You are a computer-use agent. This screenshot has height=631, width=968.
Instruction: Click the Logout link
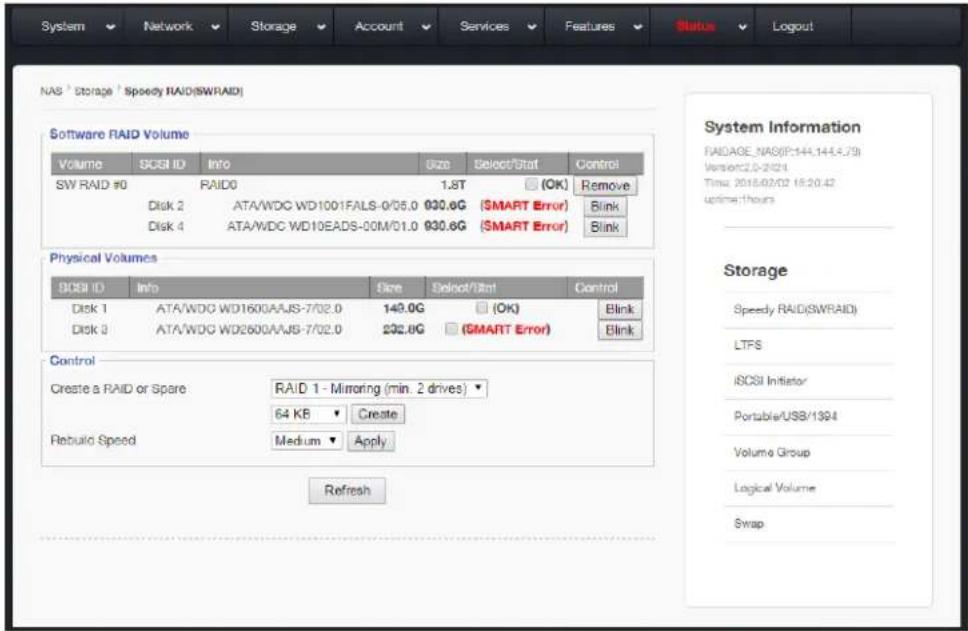792,27
